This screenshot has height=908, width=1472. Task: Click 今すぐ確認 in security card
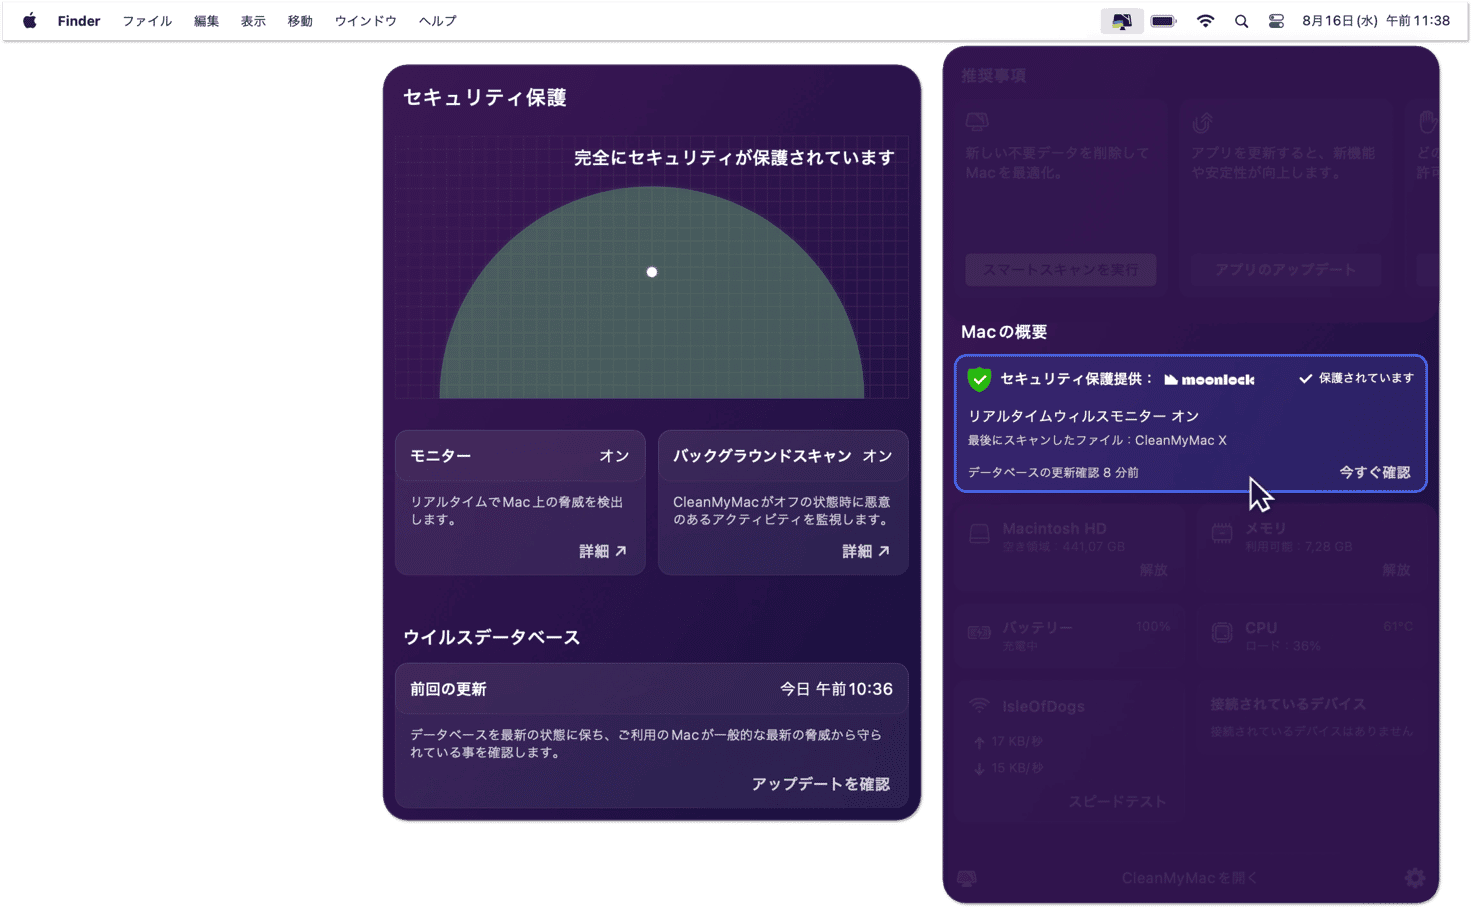tap(1375, 472)
